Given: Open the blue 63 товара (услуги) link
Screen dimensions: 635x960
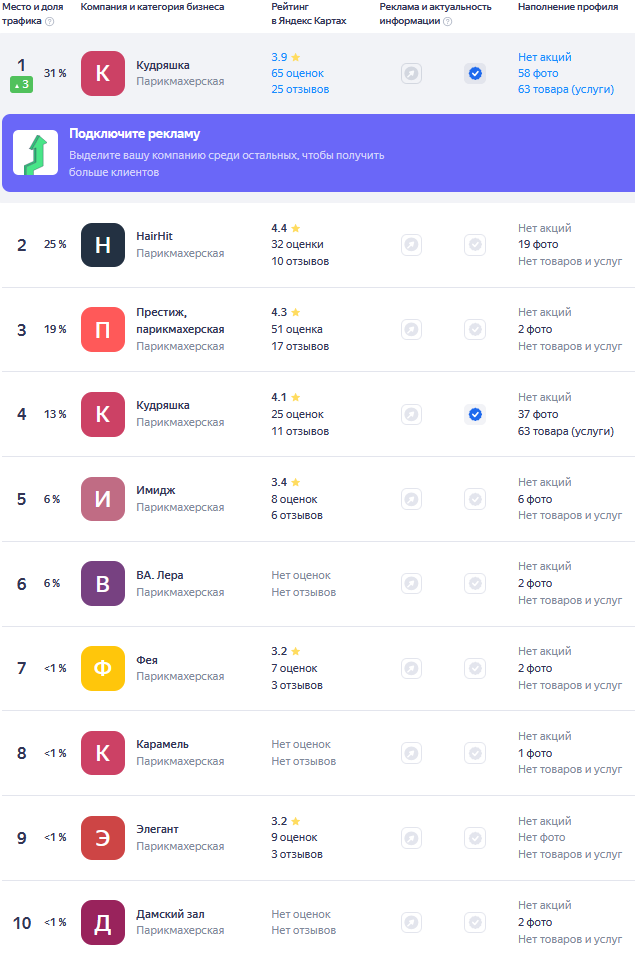Looking at the screenshot, I should [566, 89].
